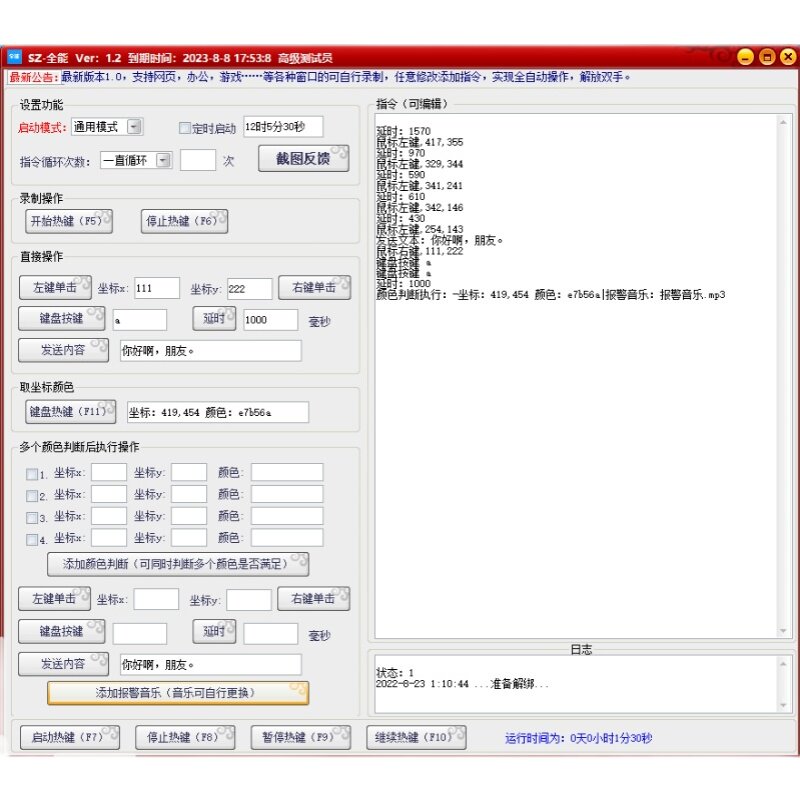The width and height of the screenshot is (800, 800).
Task: Click the 坐标y field containing 222
Action: click(x=249, y=289)
